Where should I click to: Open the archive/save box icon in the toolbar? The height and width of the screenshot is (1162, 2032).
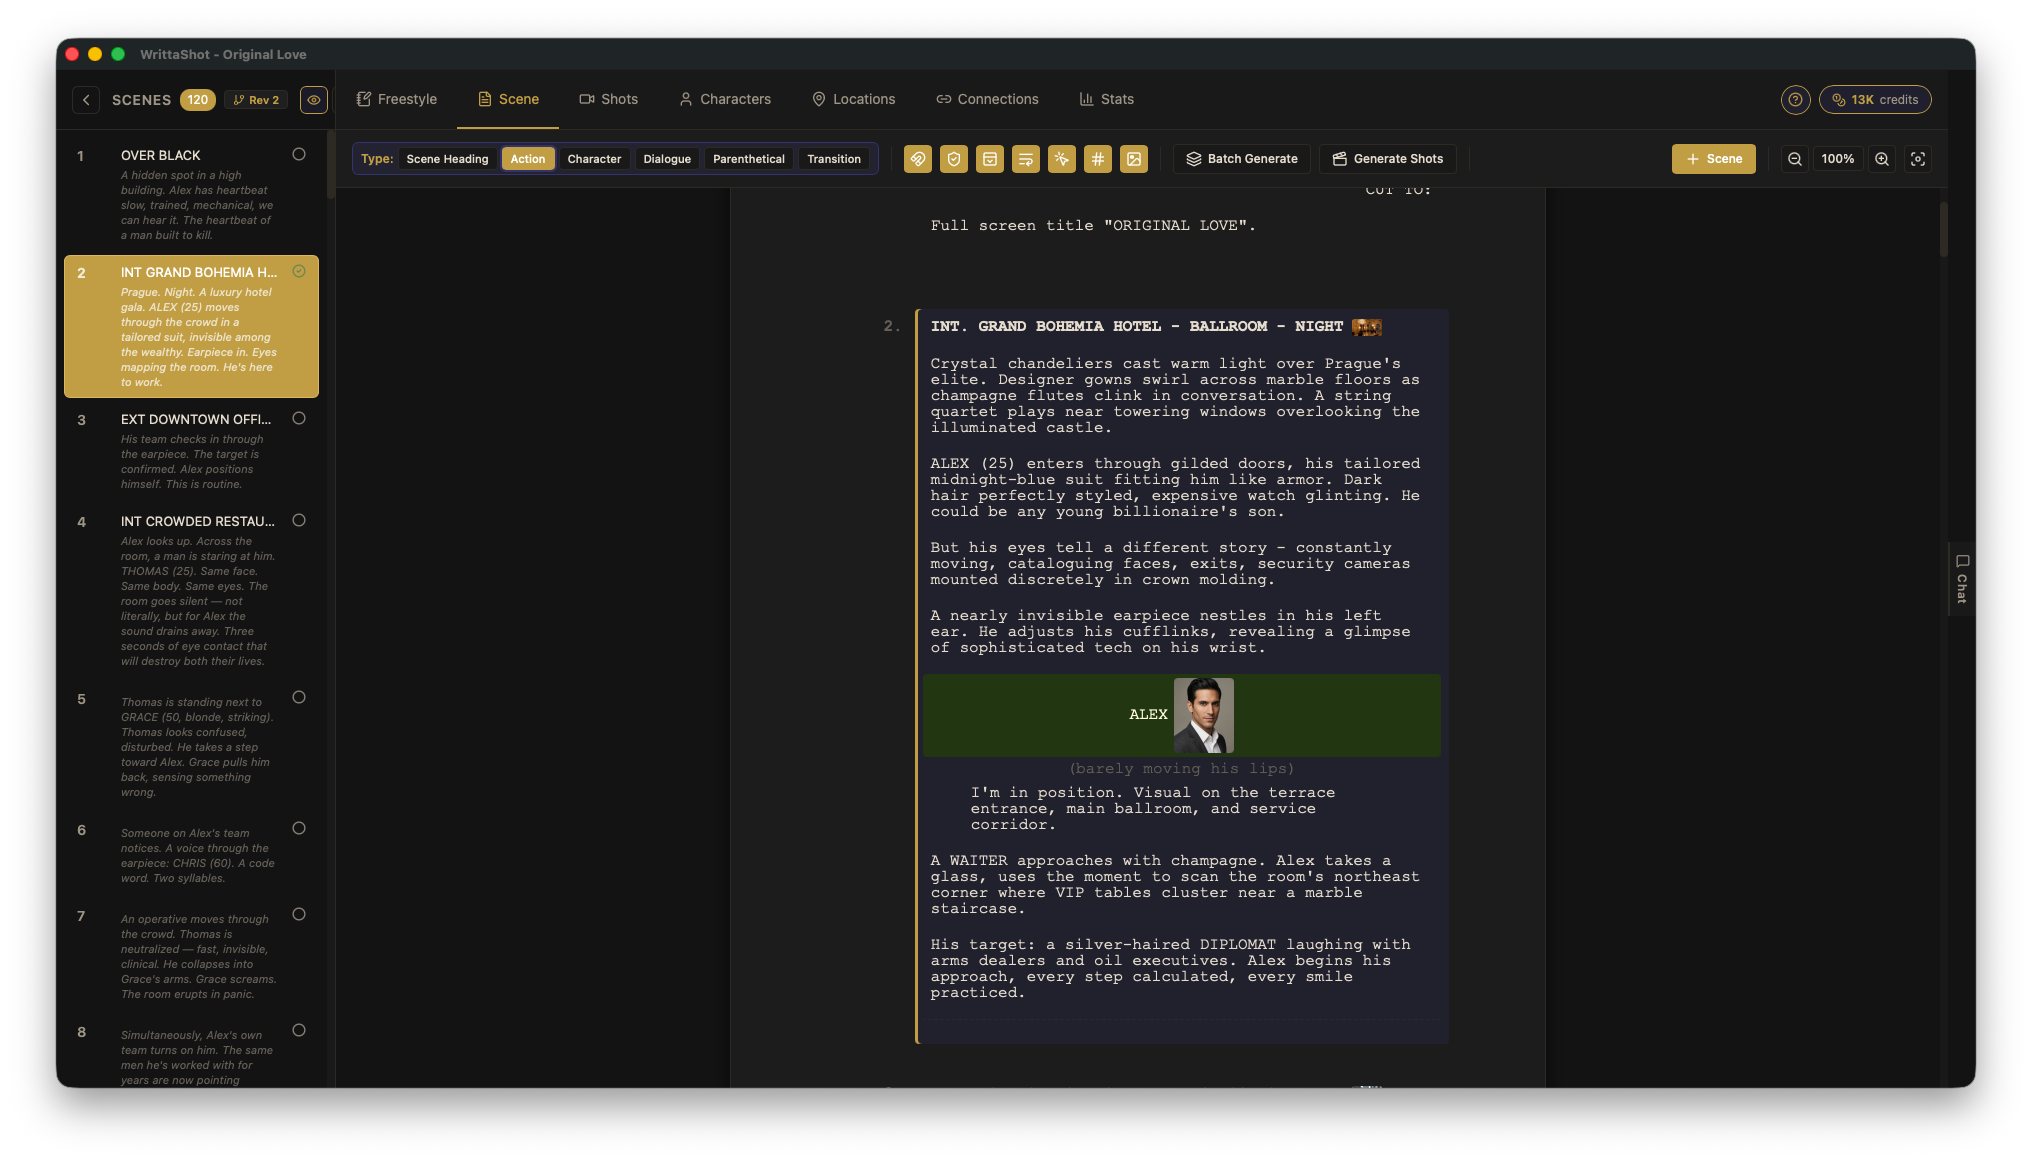[989, 158]
